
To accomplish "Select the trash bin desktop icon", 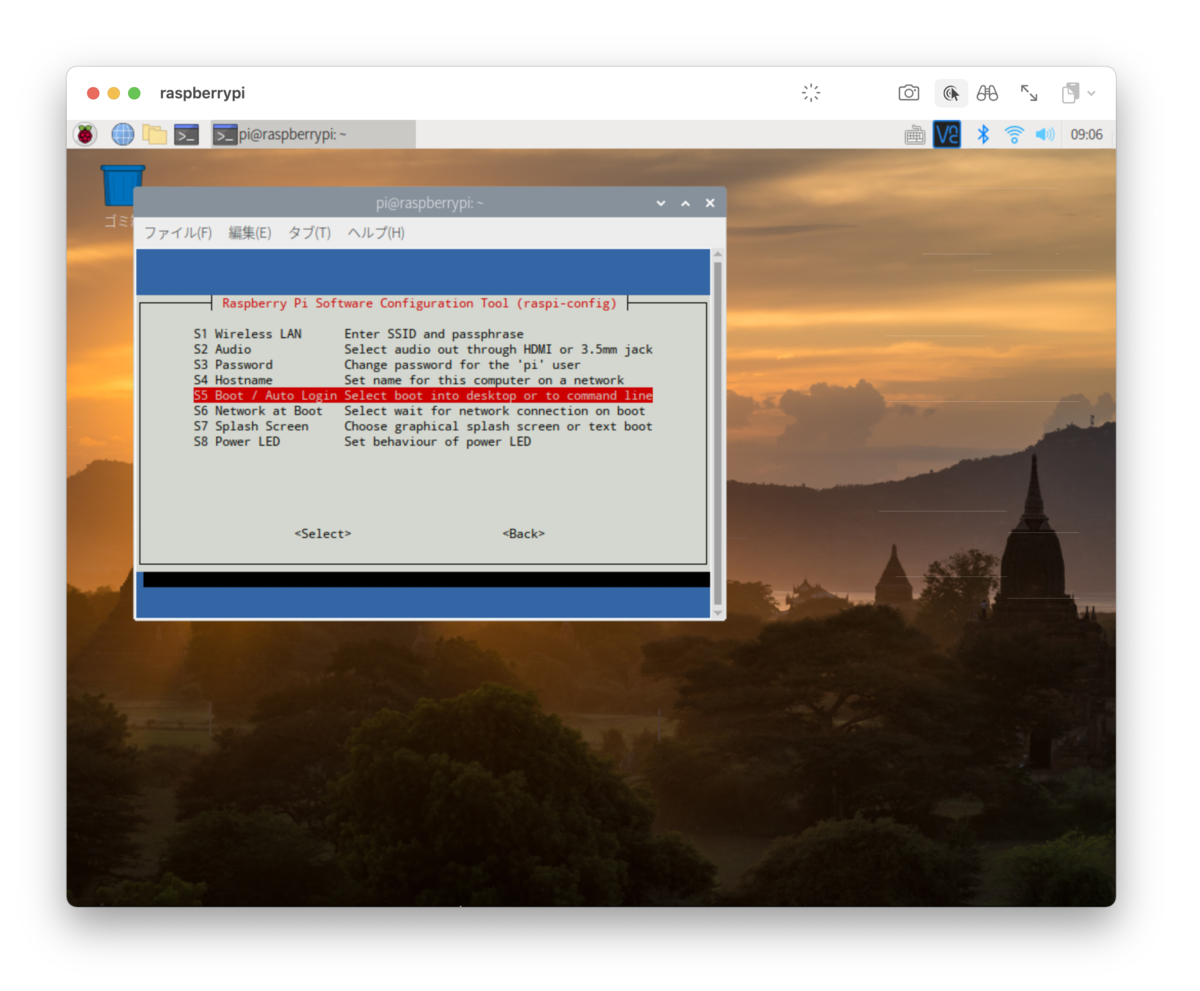I will pos(123,187).
